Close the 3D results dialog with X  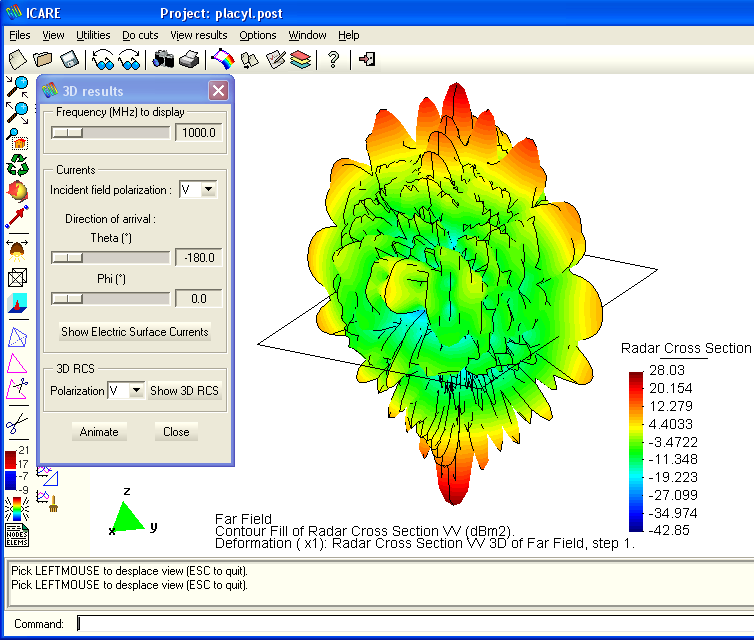click(218, 90)
